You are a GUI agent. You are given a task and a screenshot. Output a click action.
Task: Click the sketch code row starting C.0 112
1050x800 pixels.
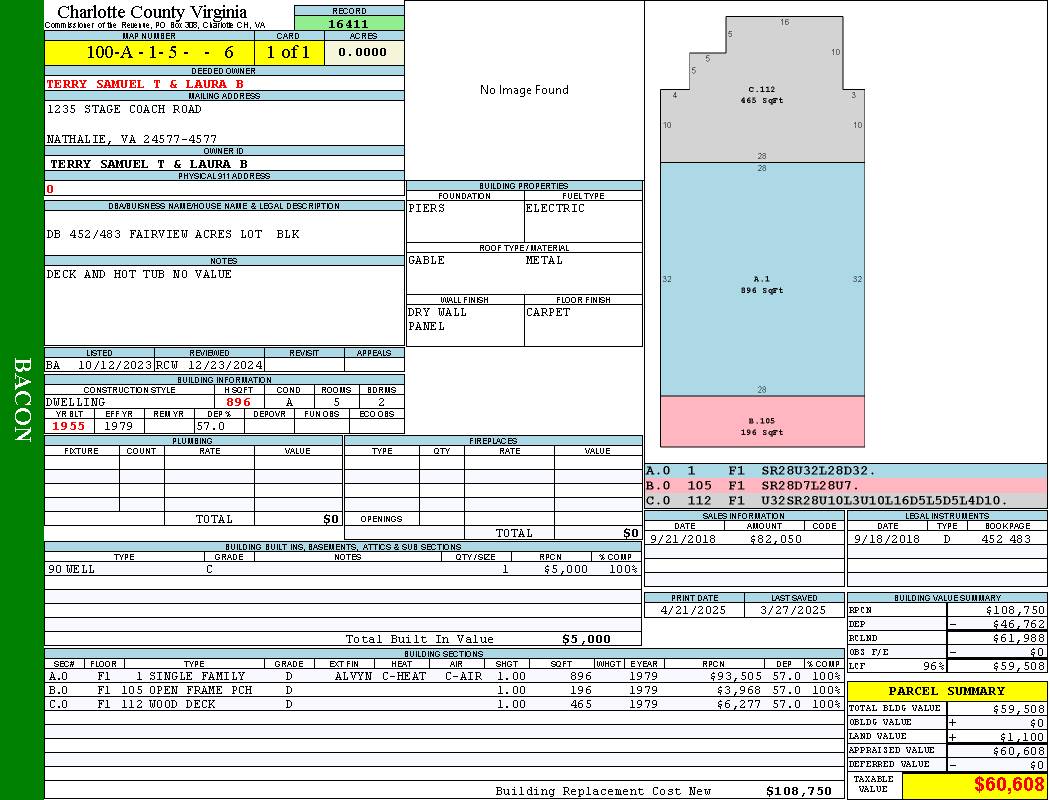coord(846,501)
